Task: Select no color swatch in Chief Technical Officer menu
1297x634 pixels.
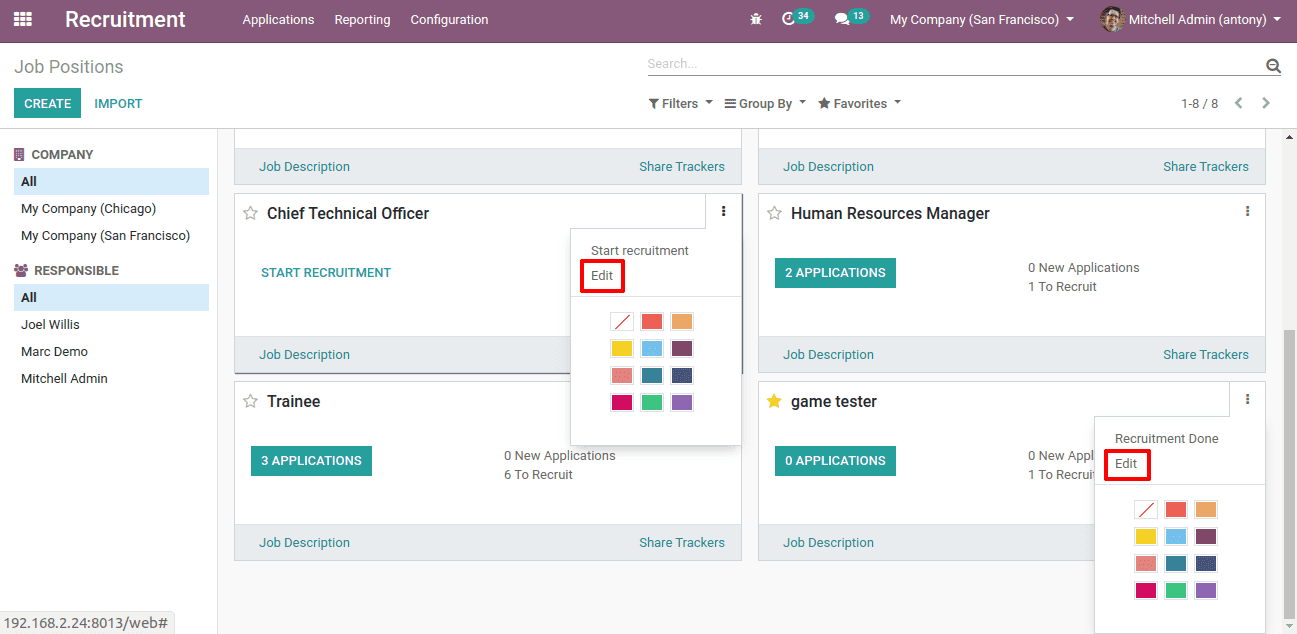Action: click(x=622, y=322)
